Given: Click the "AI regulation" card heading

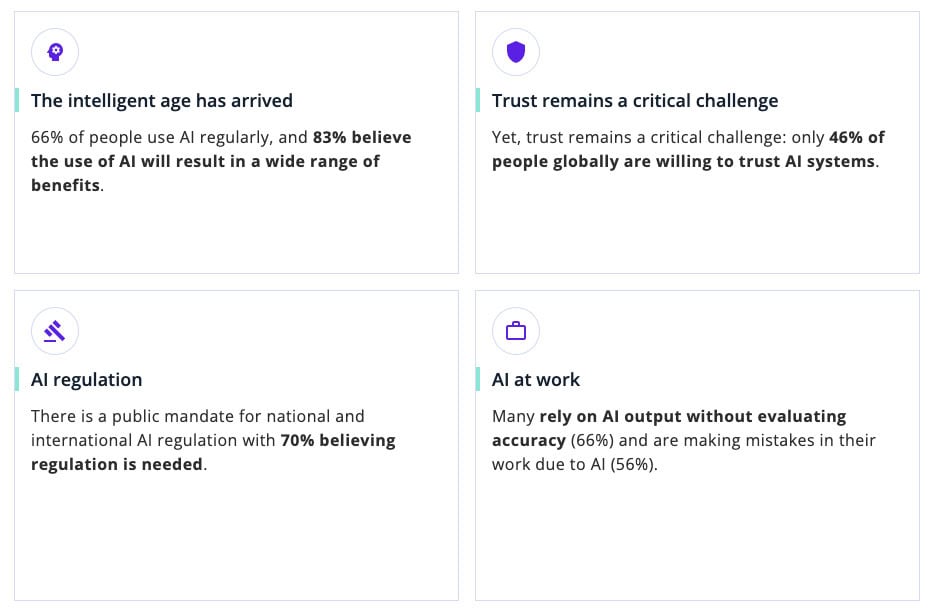Looking at the screenshot, I should [x=87, y=379].
